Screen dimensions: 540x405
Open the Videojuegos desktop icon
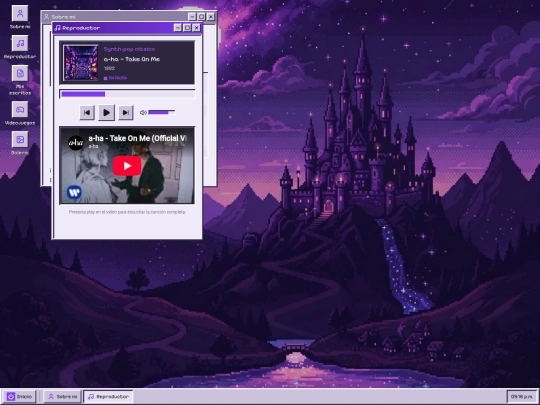click(x=20, y=113)
